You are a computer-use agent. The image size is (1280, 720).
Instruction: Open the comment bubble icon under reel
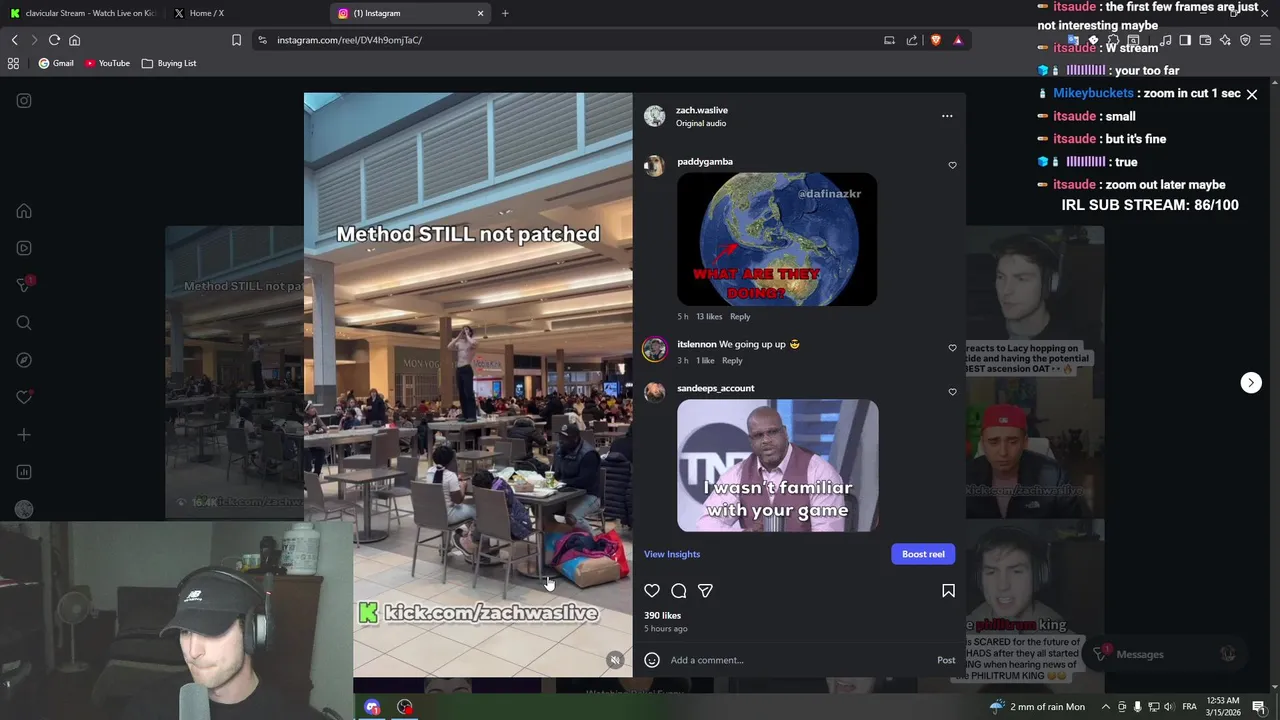pyautogui.click(x=679, y=591)
